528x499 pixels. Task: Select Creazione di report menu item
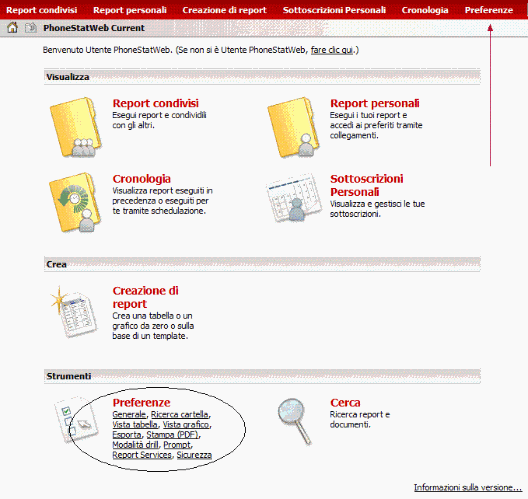click(x=224, y=10)
